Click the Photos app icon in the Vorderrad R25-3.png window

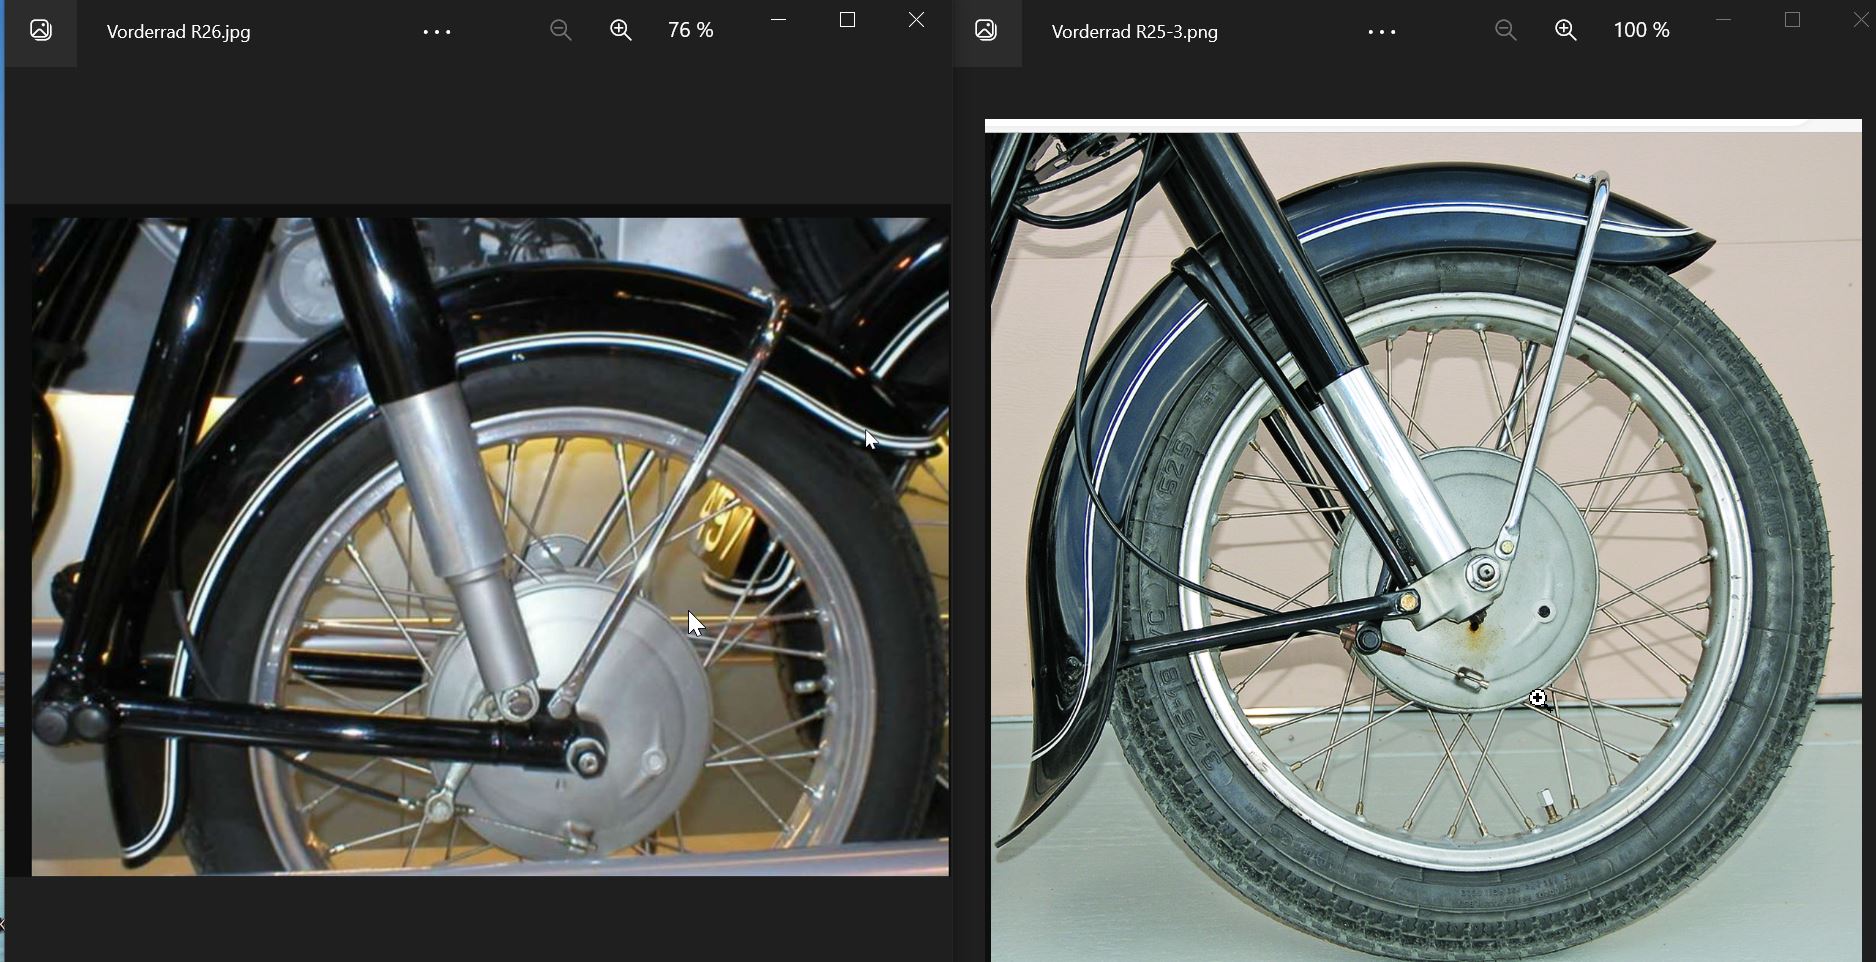(x=986, y=30)
